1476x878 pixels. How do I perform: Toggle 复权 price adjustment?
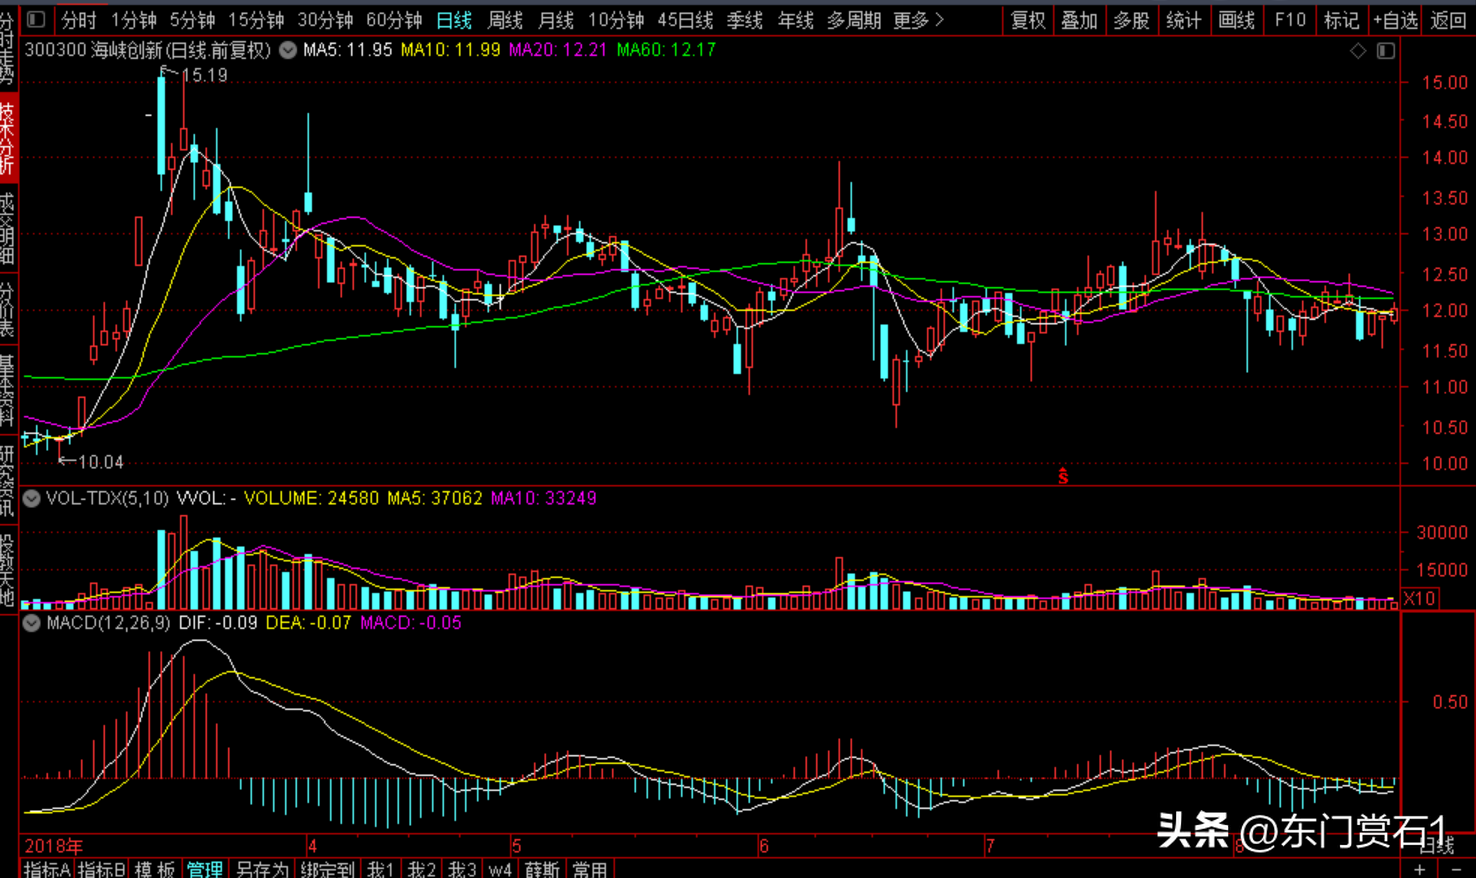click(1028, 20)
